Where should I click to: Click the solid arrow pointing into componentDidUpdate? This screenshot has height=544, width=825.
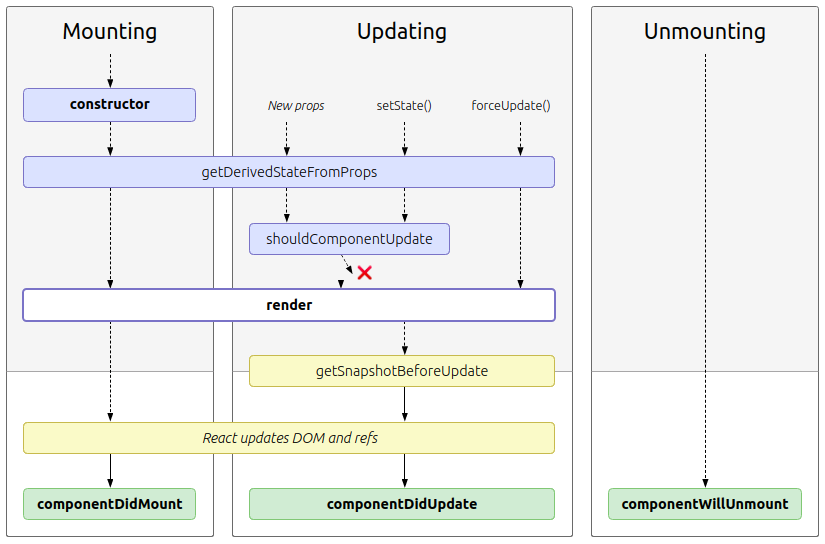coord(405,471)
